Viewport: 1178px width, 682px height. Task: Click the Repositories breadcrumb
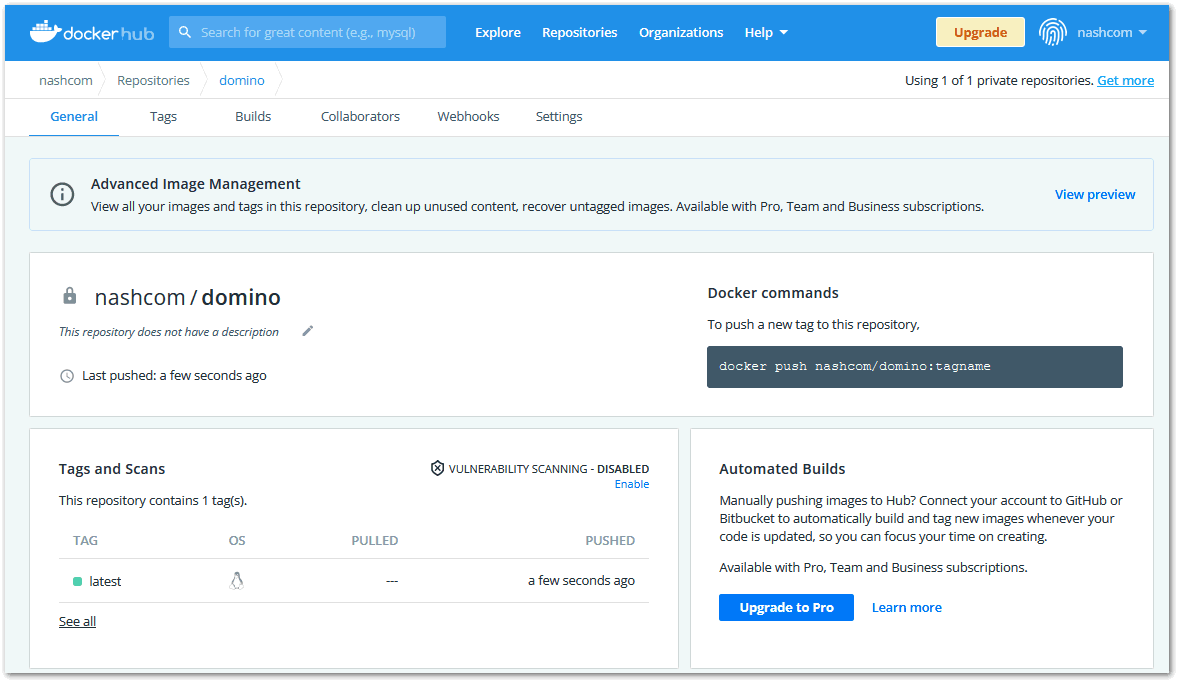(x=153, y=80)
